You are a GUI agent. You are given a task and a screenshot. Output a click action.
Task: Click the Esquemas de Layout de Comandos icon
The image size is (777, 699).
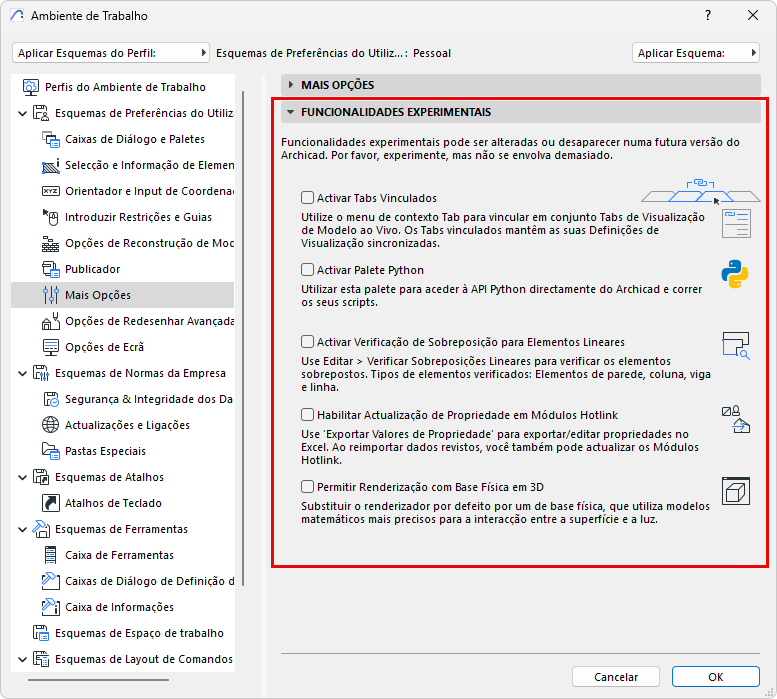pos(41,659)
